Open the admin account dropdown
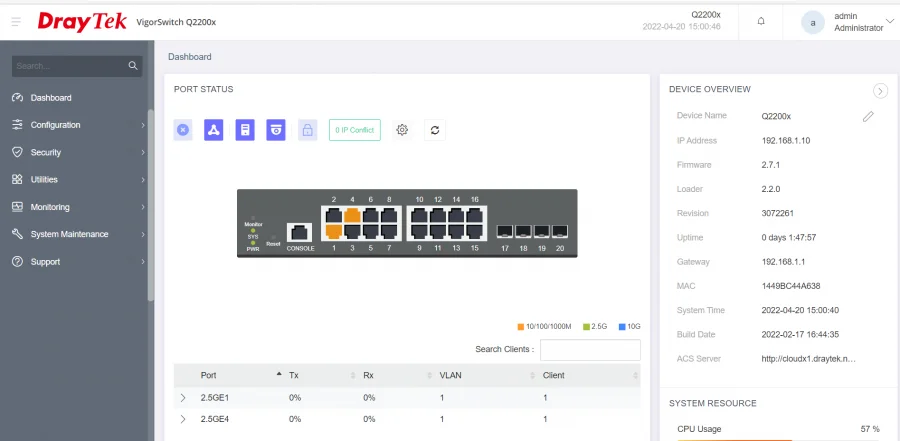 pos(889,21)
